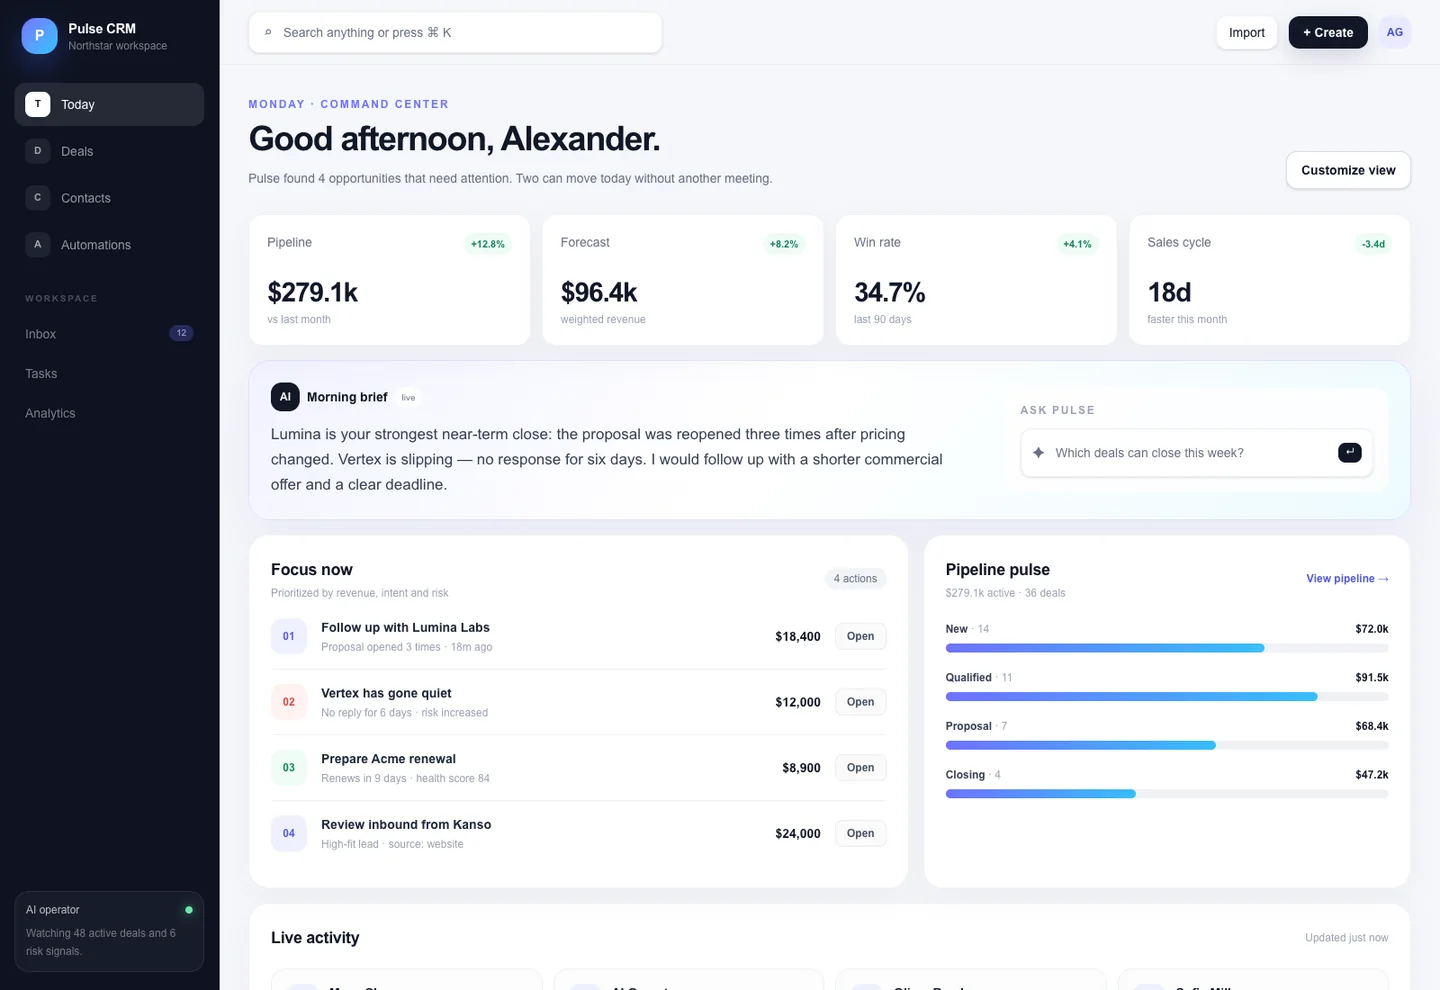Click the Pipeline $279.1k card
The height and width of the screenshot is (990, 1440).
click(389, 280)
